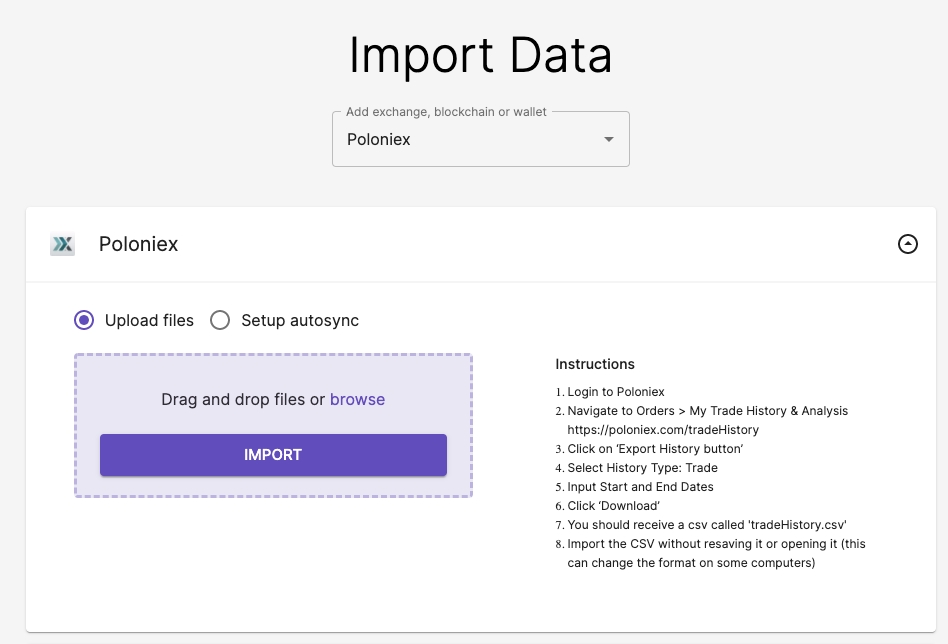
Task: Click the 'Export History button' instruction step
Action: 655,449
